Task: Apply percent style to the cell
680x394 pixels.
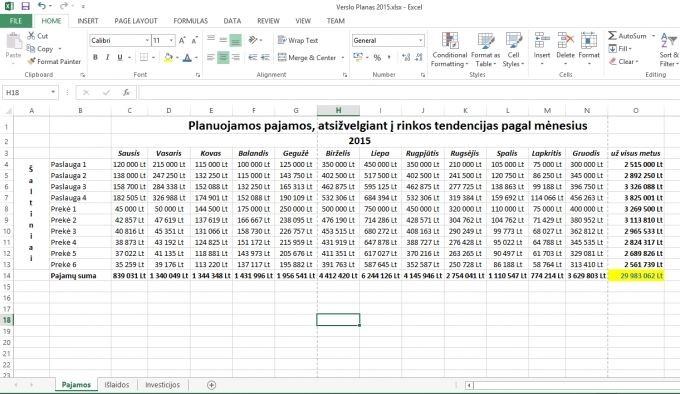Action: click(377, 57)
